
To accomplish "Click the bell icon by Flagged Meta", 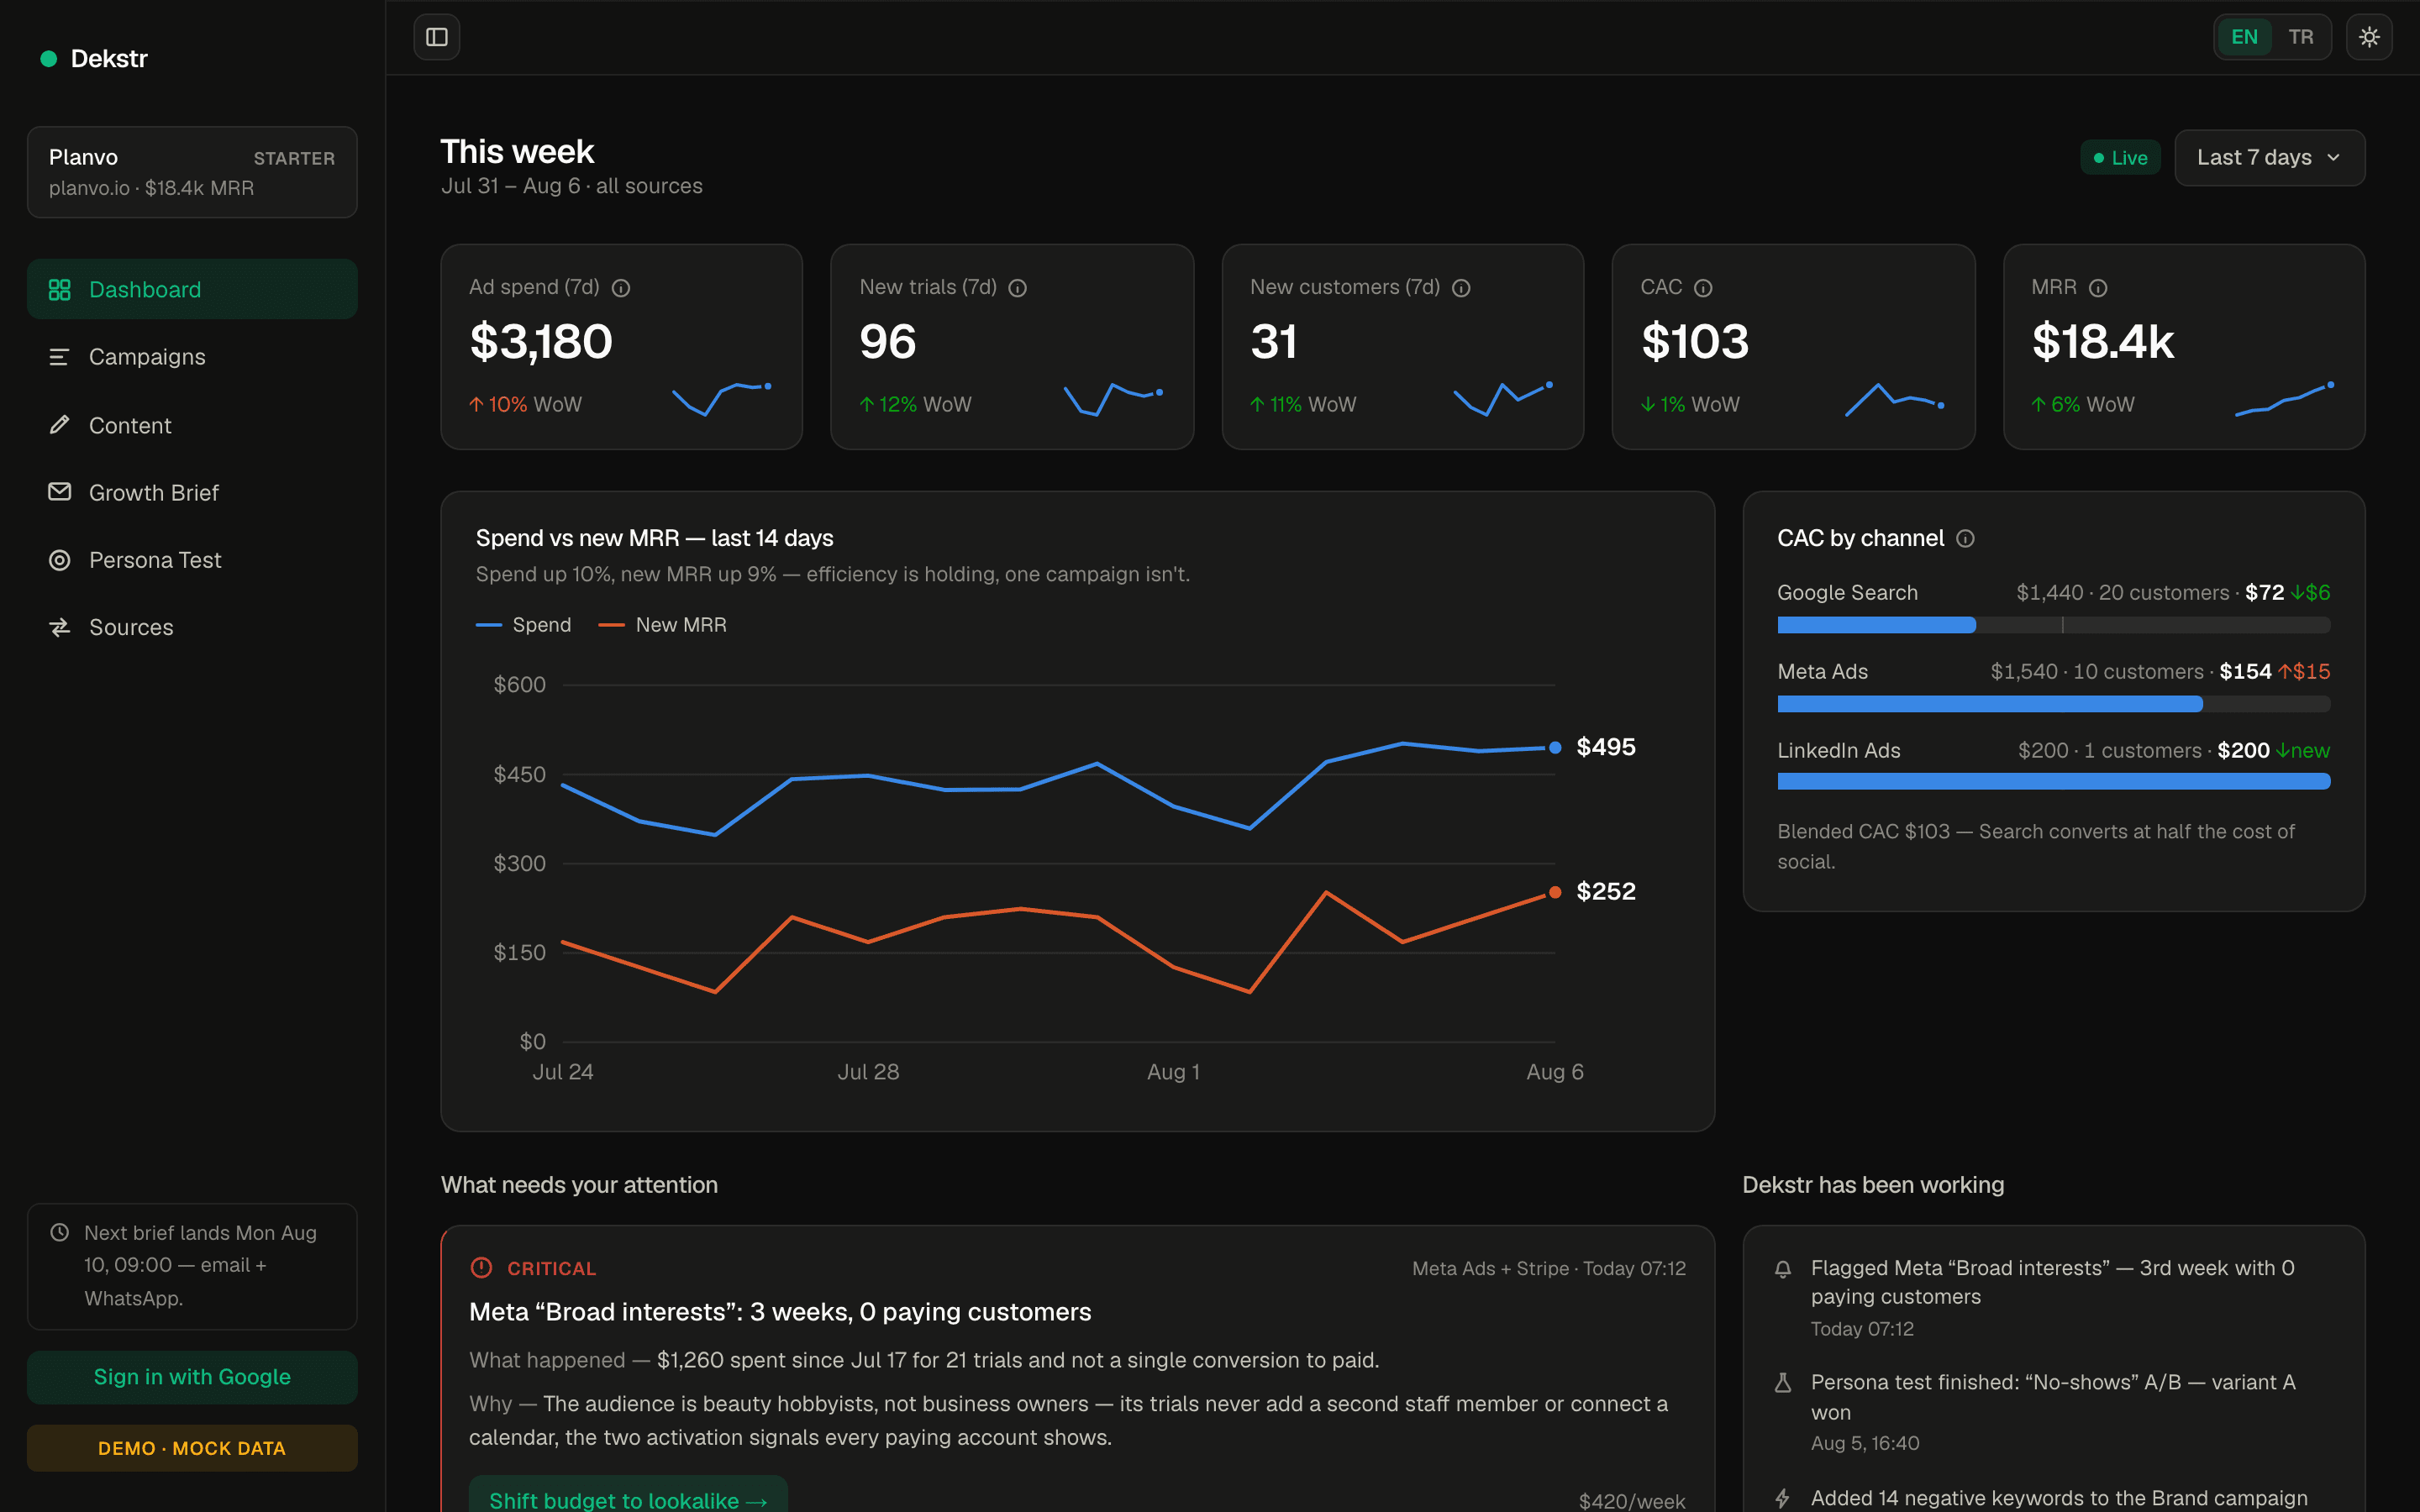I will point(1783,1269).
